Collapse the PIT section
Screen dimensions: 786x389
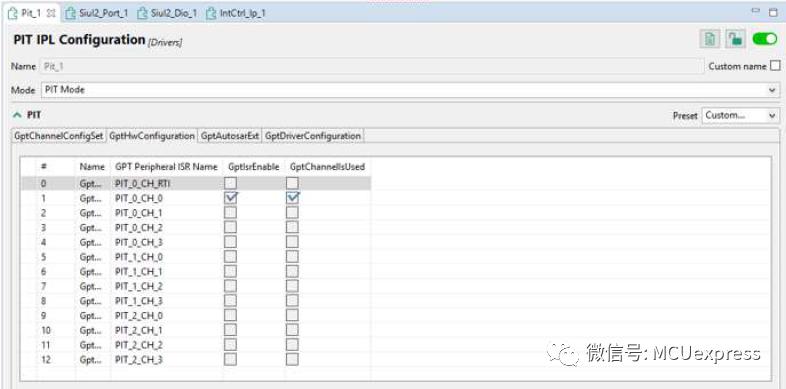click(x=18, y=115)
